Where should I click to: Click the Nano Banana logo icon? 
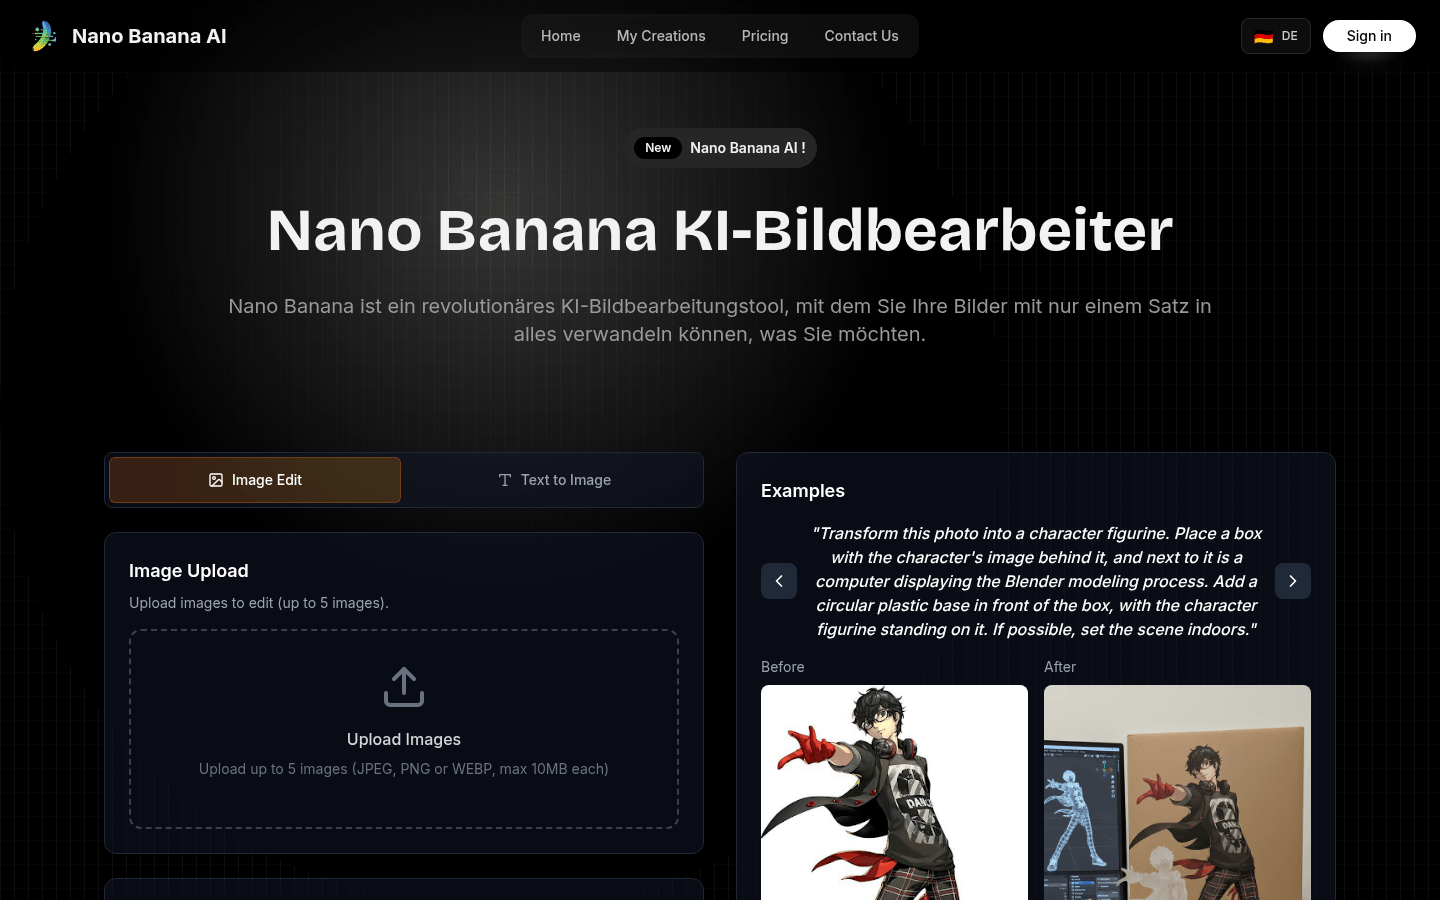pos(44,36)
